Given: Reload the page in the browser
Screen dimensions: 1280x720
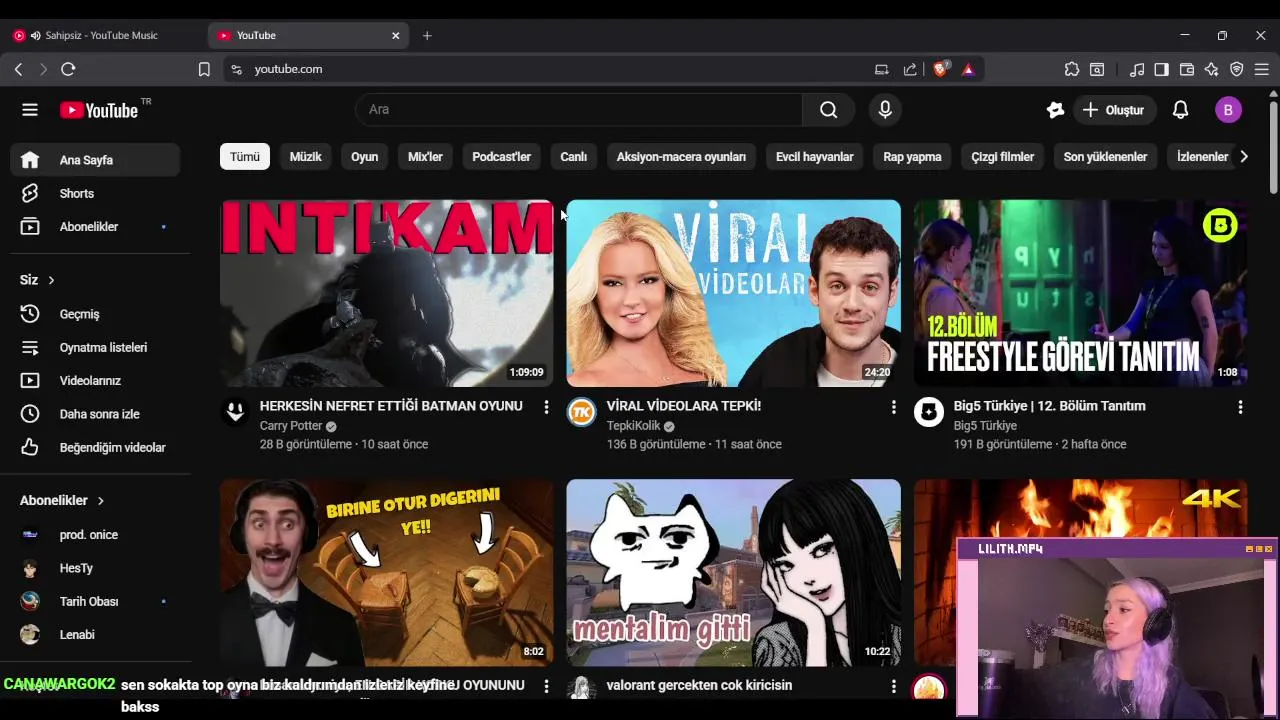Looking at the screenshot, I should (x=68, y=69).
